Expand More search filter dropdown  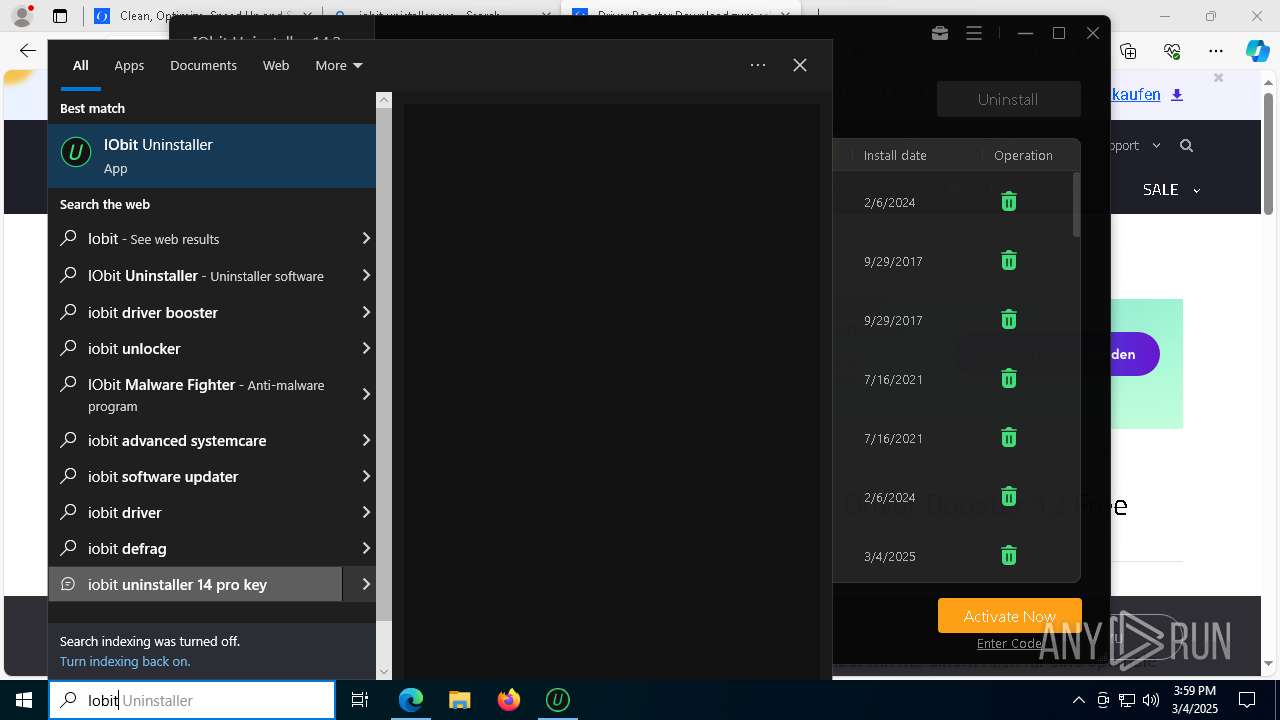pyautogui.click(x=339, y=65)
